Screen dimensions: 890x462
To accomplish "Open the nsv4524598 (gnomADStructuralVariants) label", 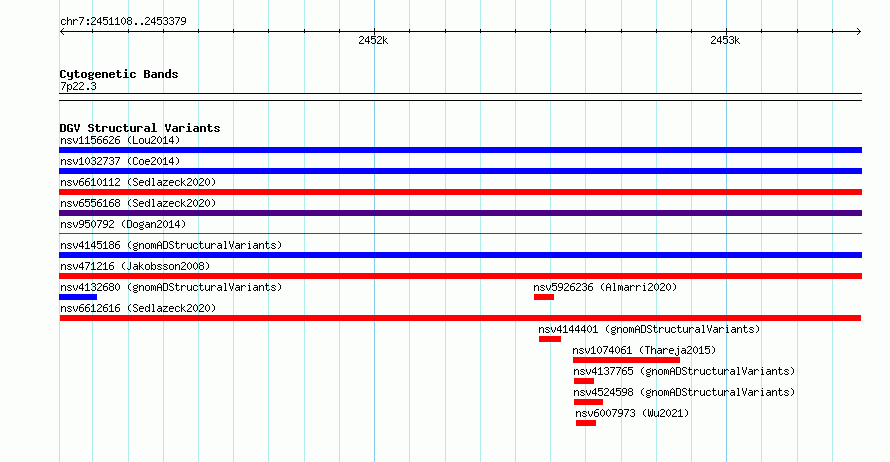I will [x=684, y=392].
